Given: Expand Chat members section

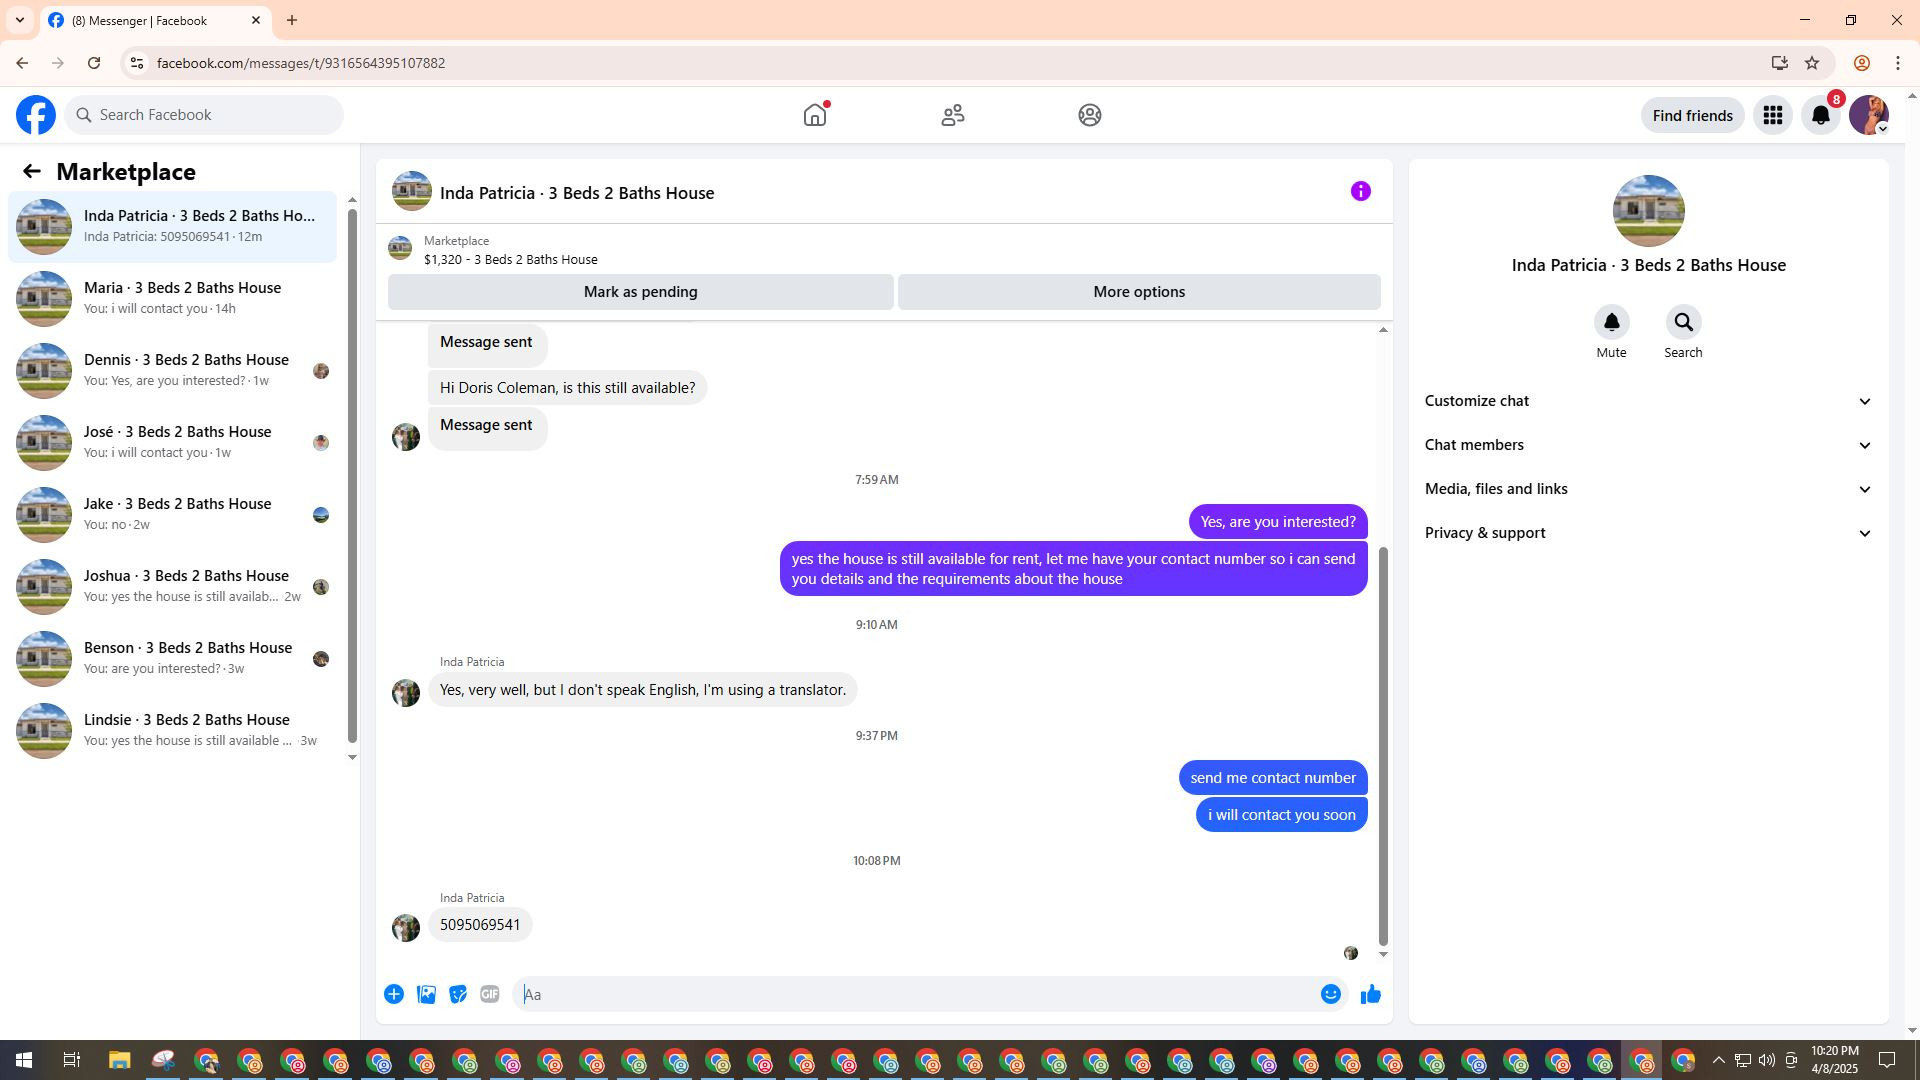Looking at the screenshot, I should click(1648, 445).
